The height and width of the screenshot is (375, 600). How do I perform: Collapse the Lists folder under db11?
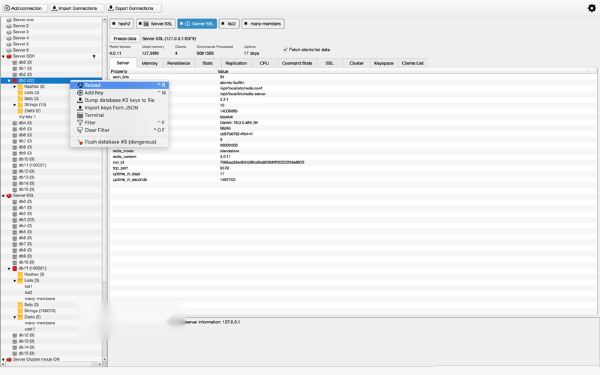(15, 280)
